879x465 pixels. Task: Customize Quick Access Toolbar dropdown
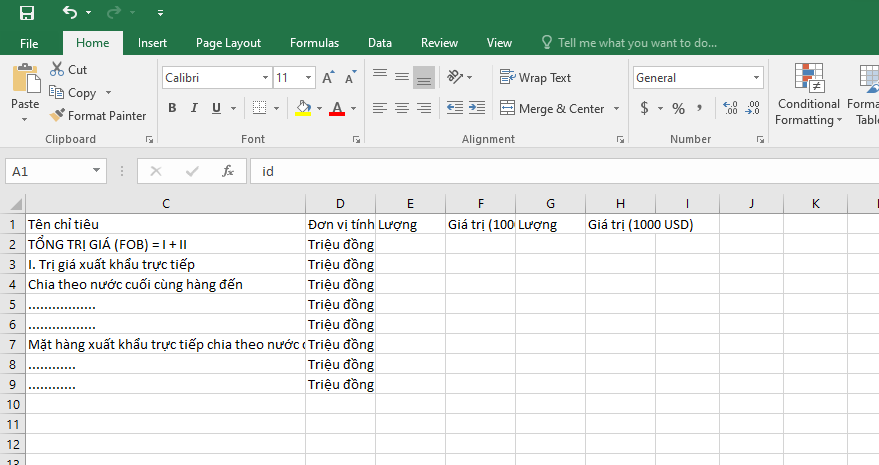point(160,12)
